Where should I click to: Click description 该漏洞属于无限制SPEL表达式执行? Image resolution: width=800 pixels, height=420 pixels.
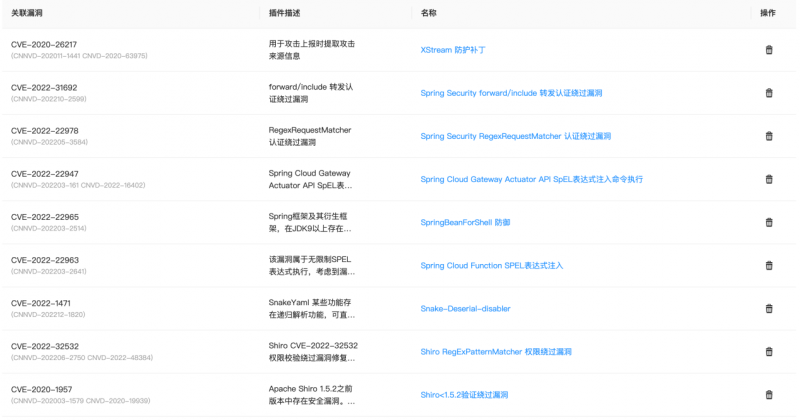click(x=312, y=265)
